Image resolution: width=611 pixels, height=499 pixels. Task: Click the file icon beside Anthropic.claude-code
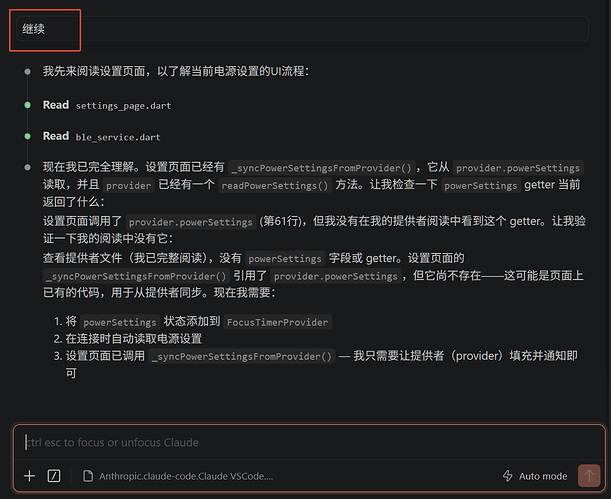click(x=88, y=476)
